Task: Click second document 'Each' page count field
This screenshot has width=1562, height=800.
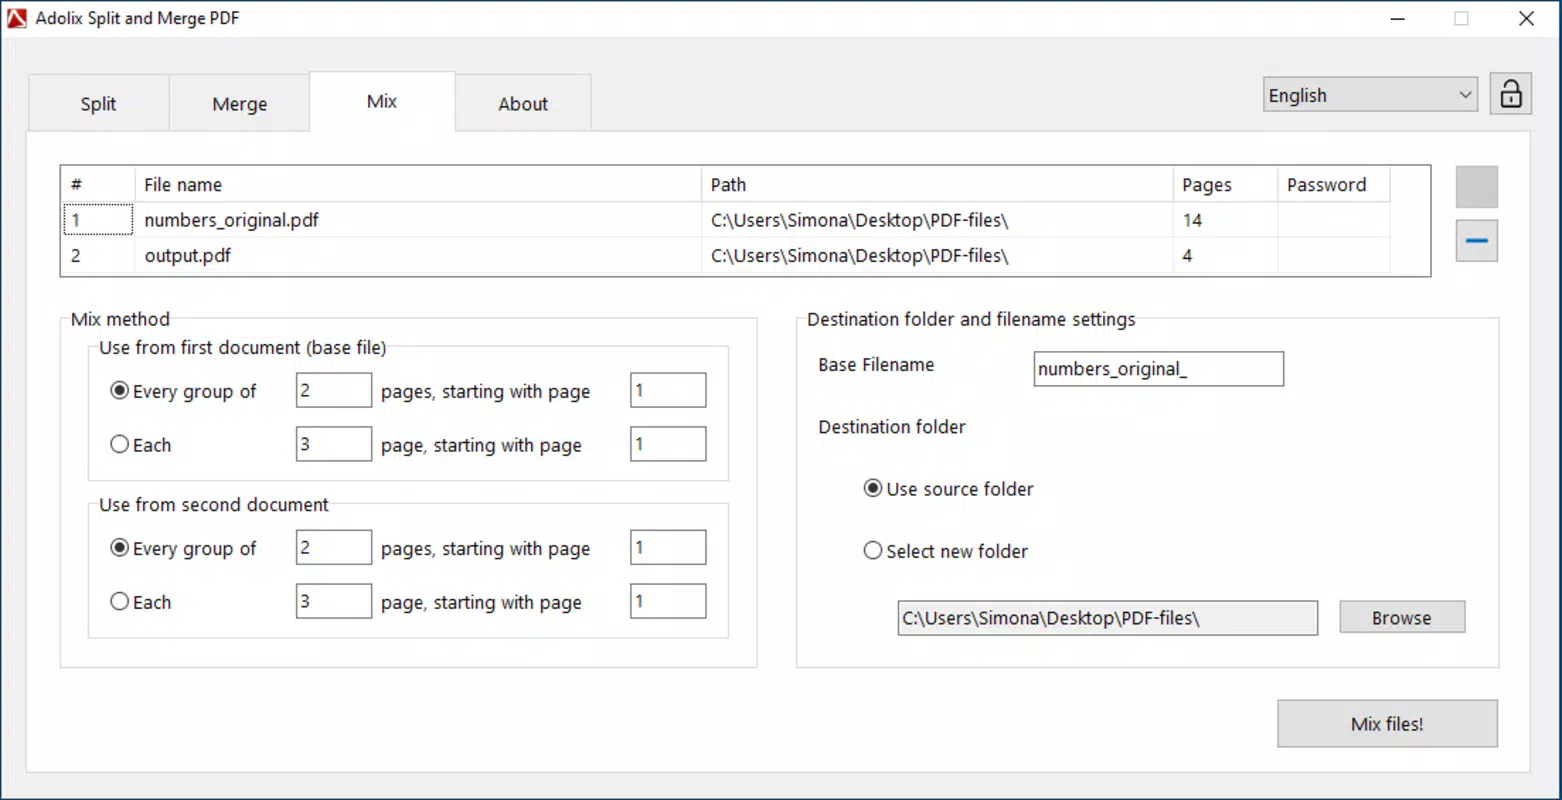Action: (x=333, y=601)
